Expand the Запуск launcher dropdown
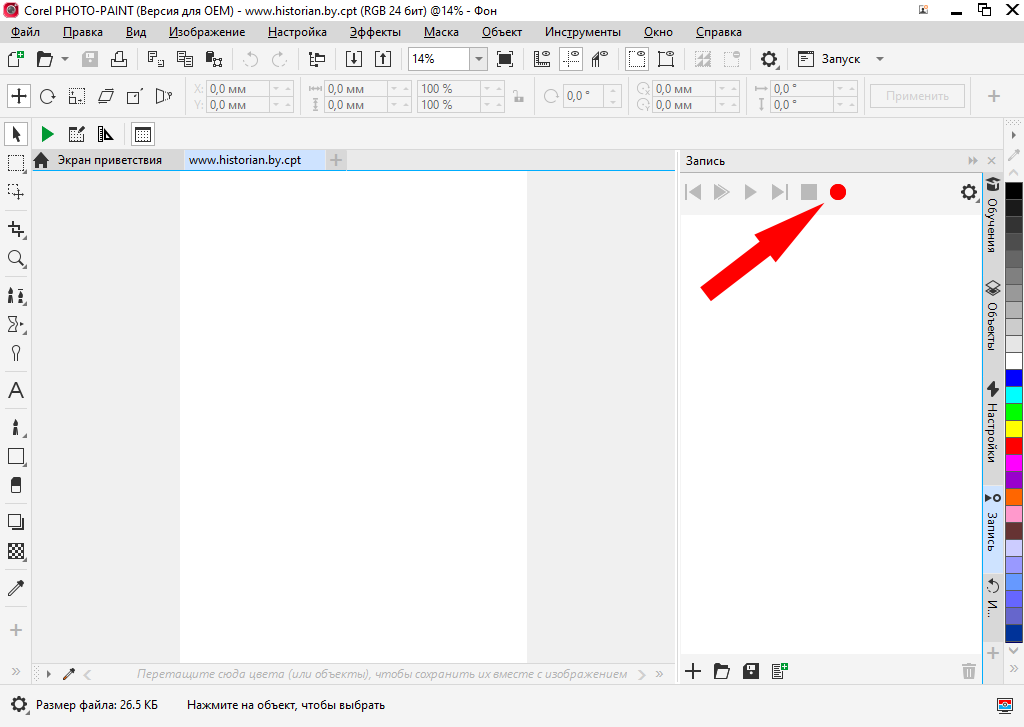This screenshot has width=1024, height=727. [x=880, y=59]
